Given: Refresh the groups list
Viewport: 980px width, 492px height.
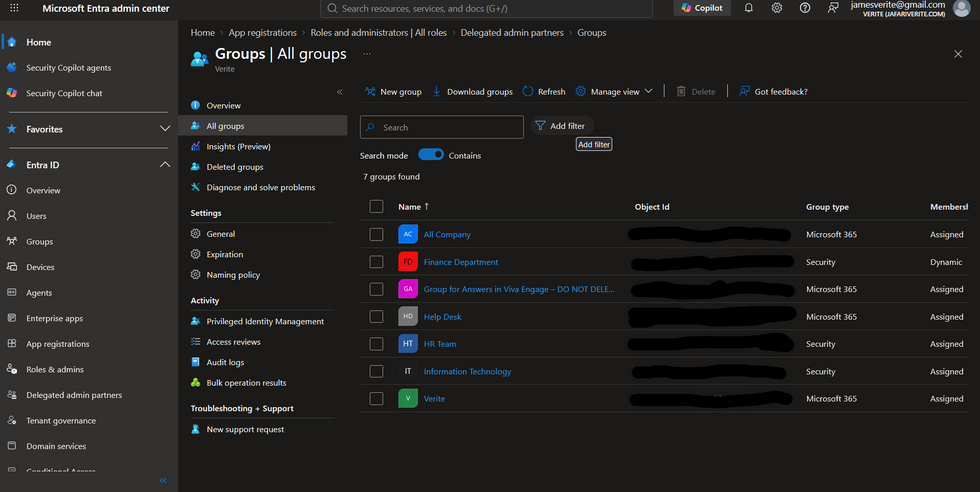Looking at the screenshot, I should (x=544, y=91).
